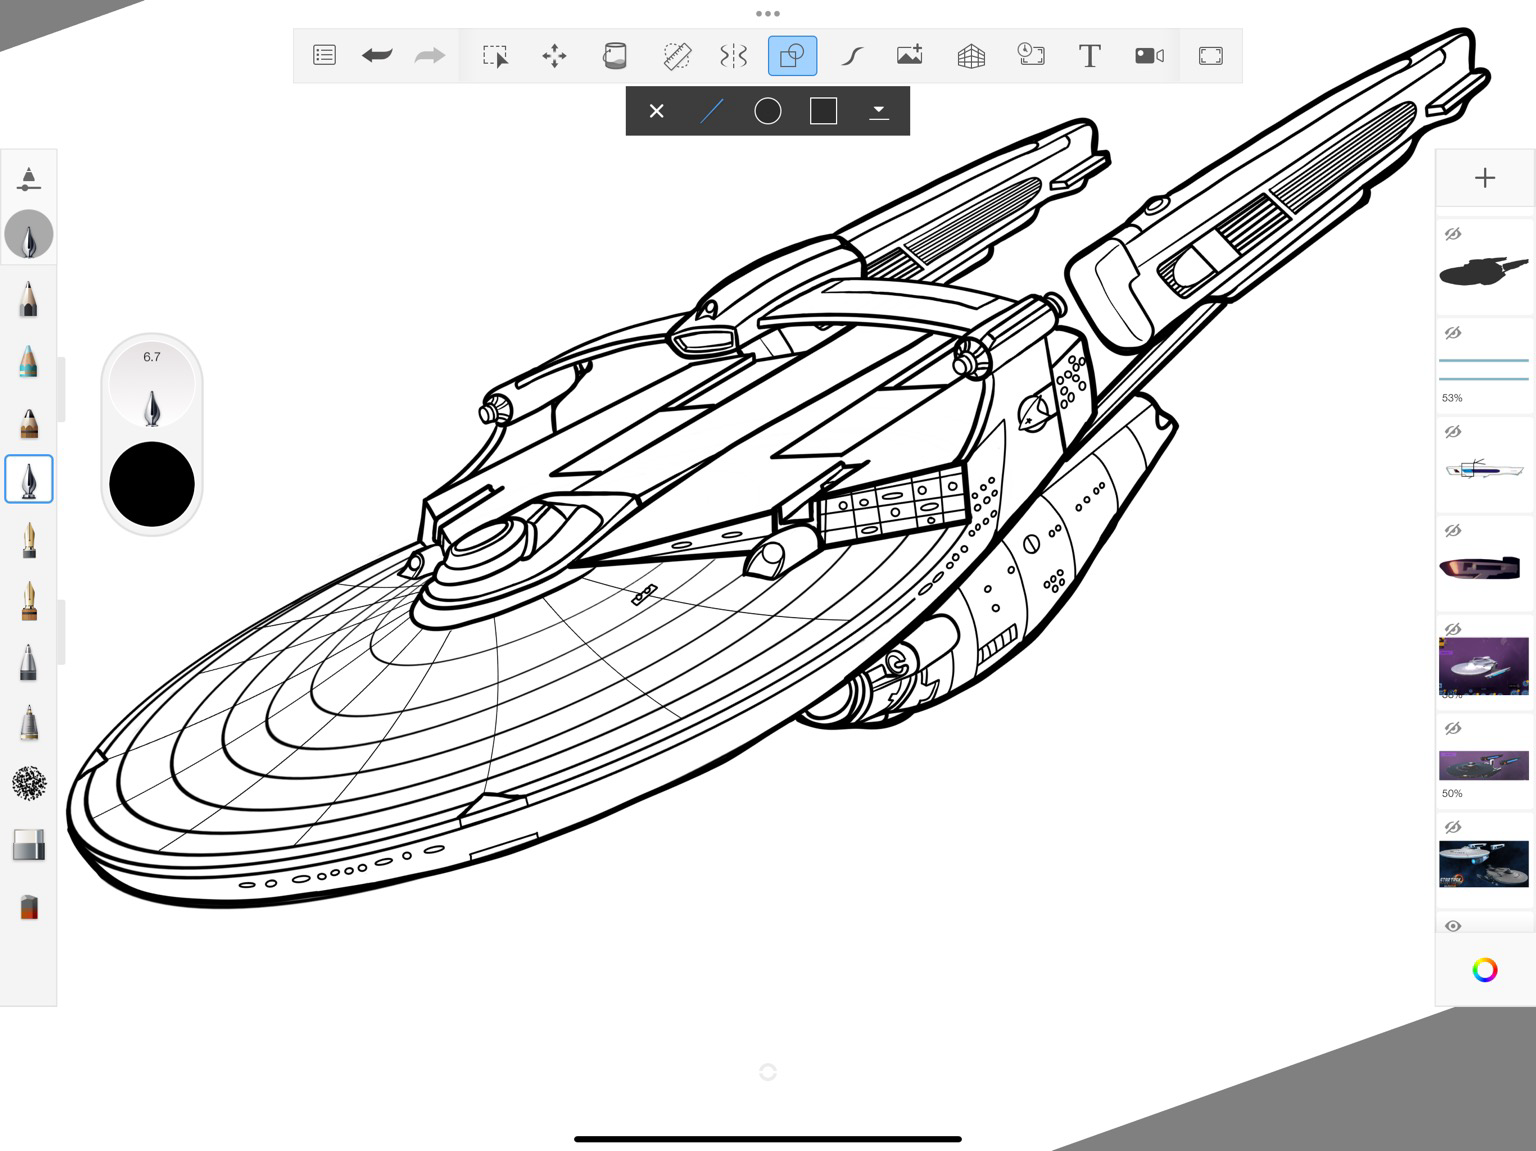Show the 53% opacity line layer
Screen dimensions: 1536x1151
click(x=1453, y=333)
